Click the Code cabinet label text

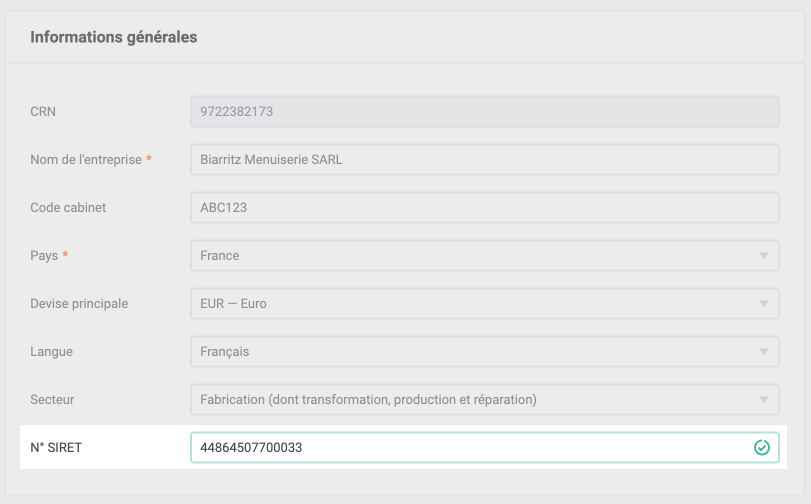(68, 207)
